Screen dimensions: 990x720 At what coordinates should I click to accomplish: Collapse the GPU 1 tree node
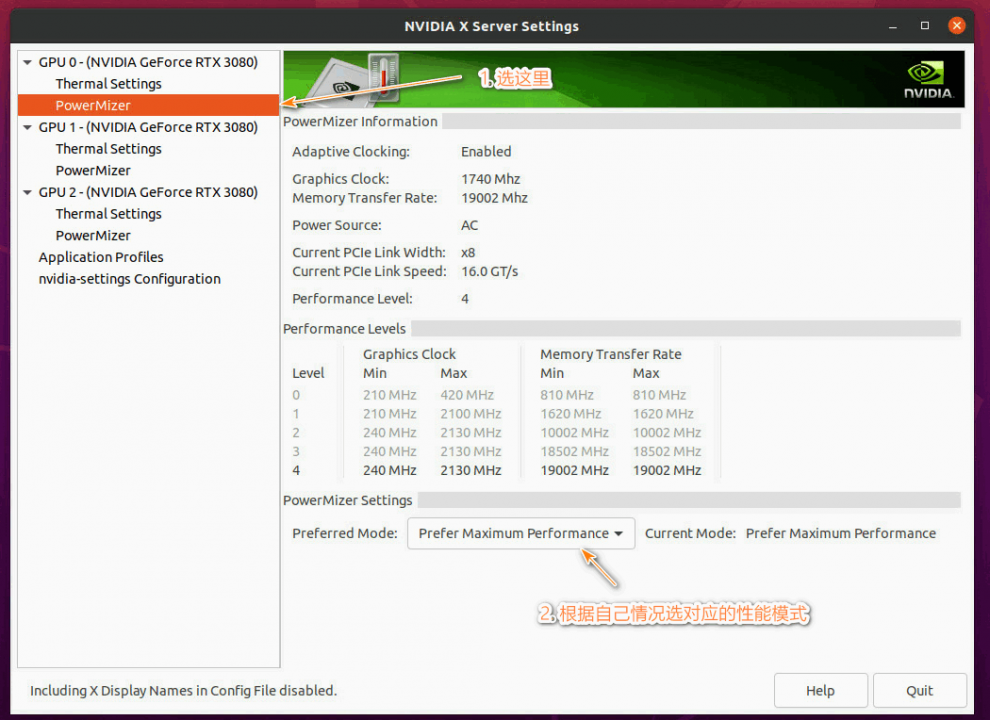[27, 128]
